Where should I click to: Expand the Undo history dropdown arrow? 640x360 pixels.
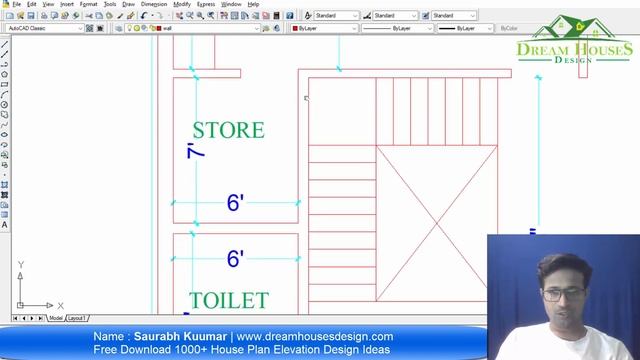[x=152, y=16]
